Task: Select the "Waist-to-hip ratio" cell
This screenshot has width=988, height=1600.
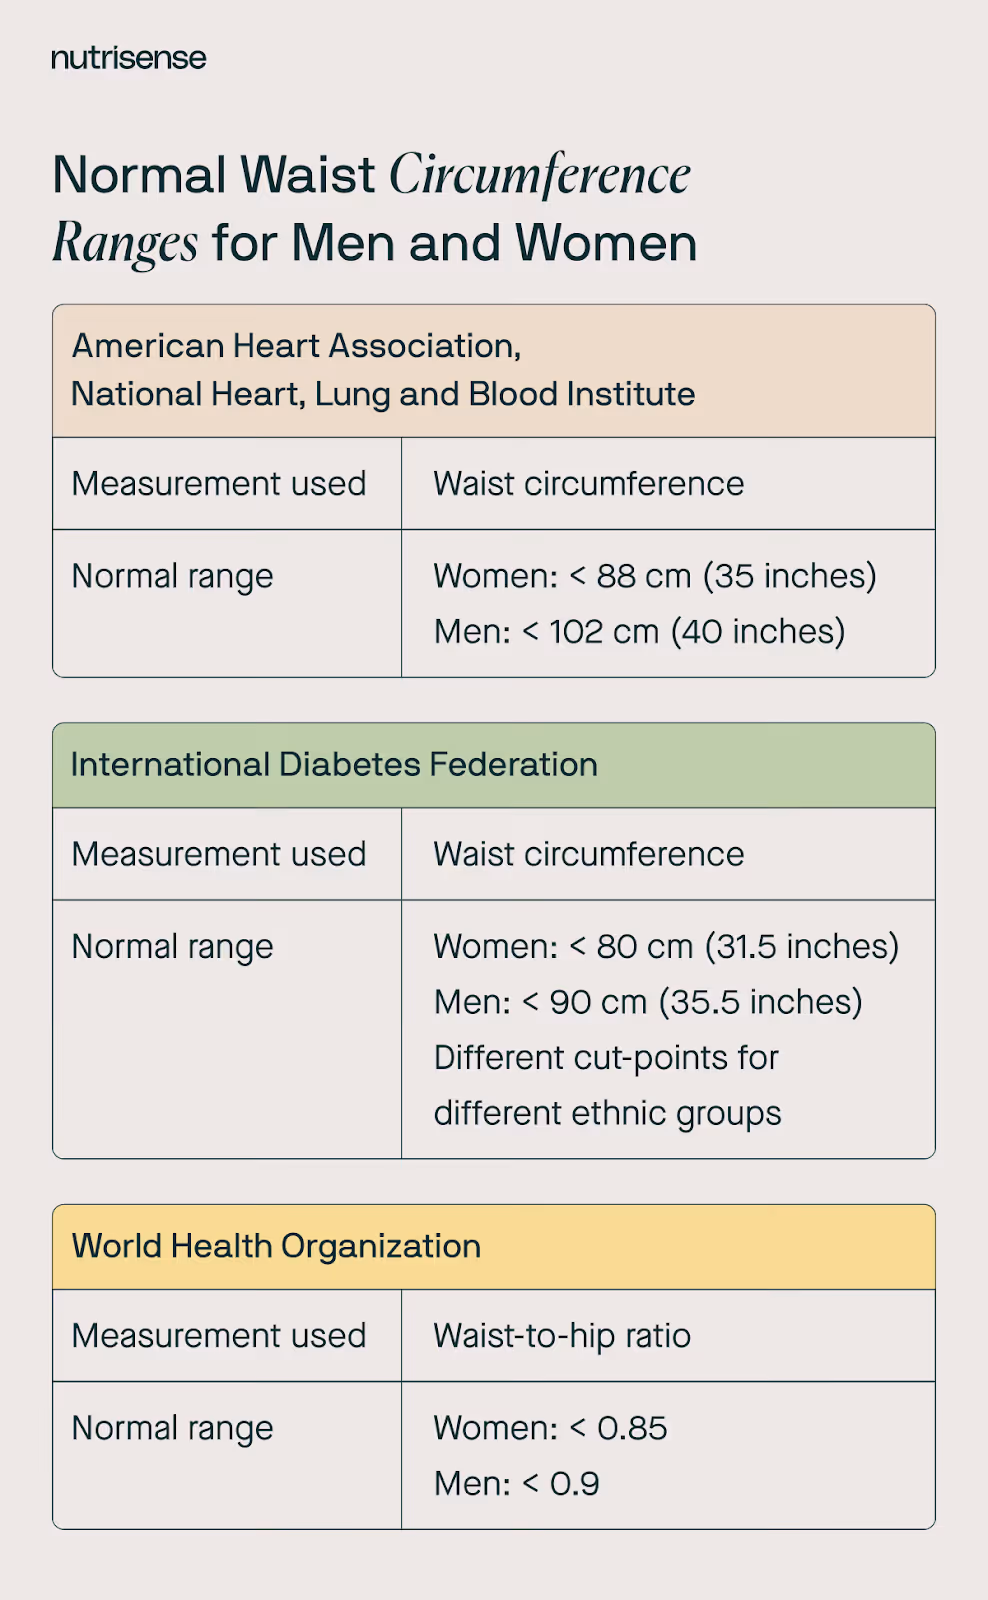Action: pos(562,1336)
